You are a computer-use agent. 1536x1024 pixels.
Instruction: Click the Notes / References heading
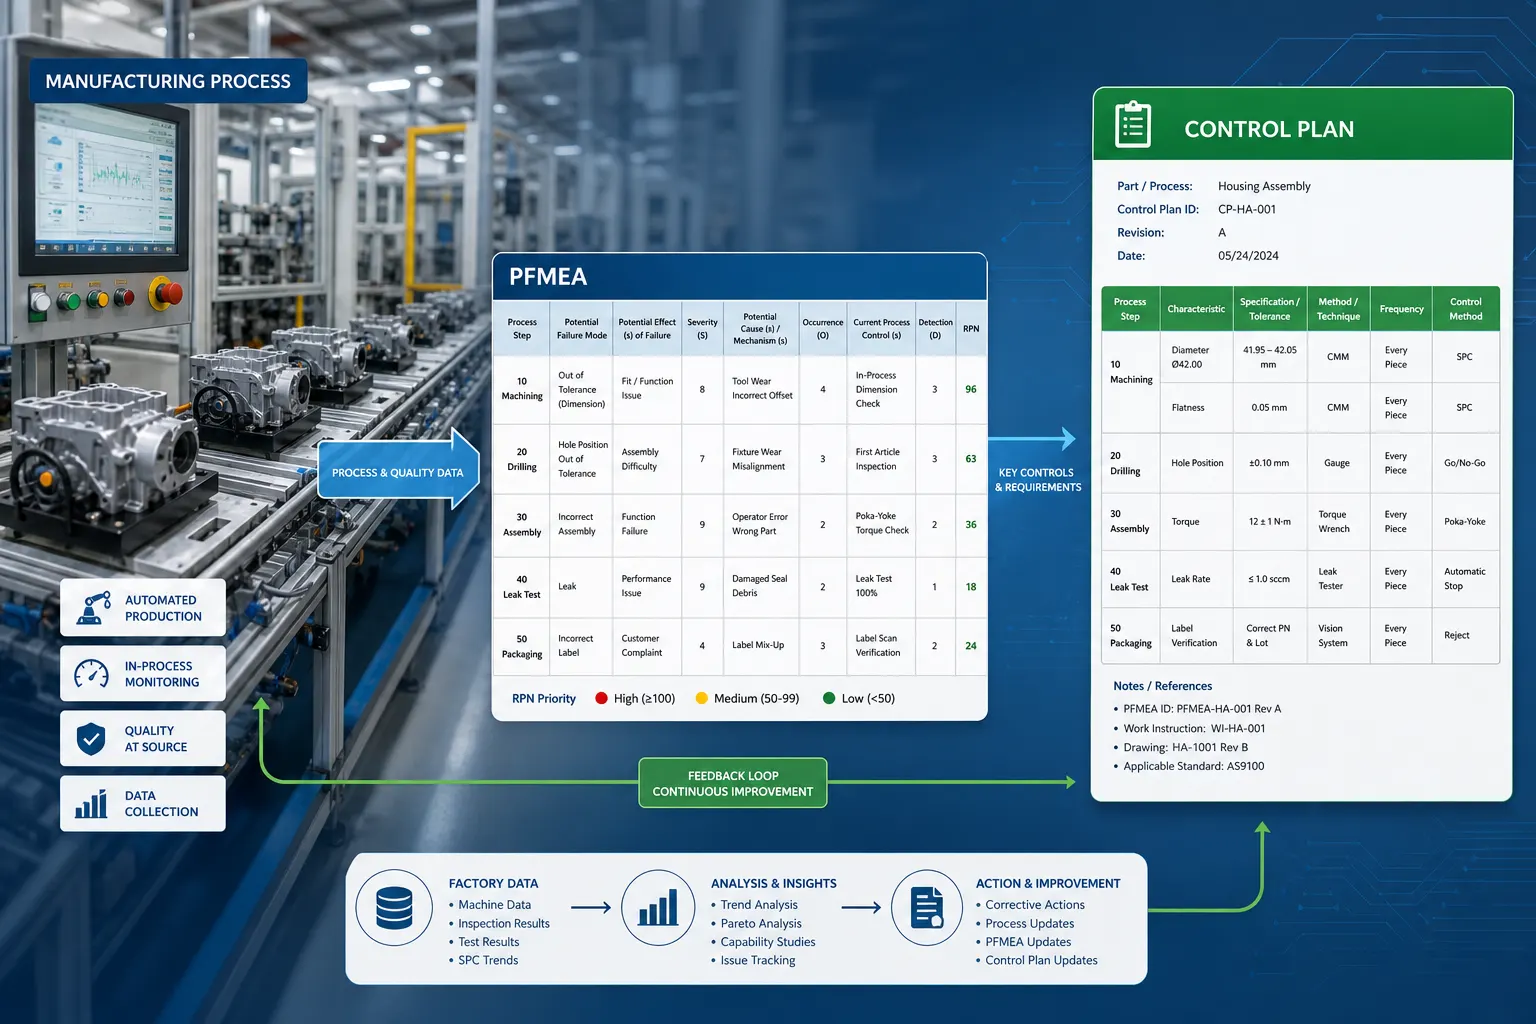point(1163,686)
